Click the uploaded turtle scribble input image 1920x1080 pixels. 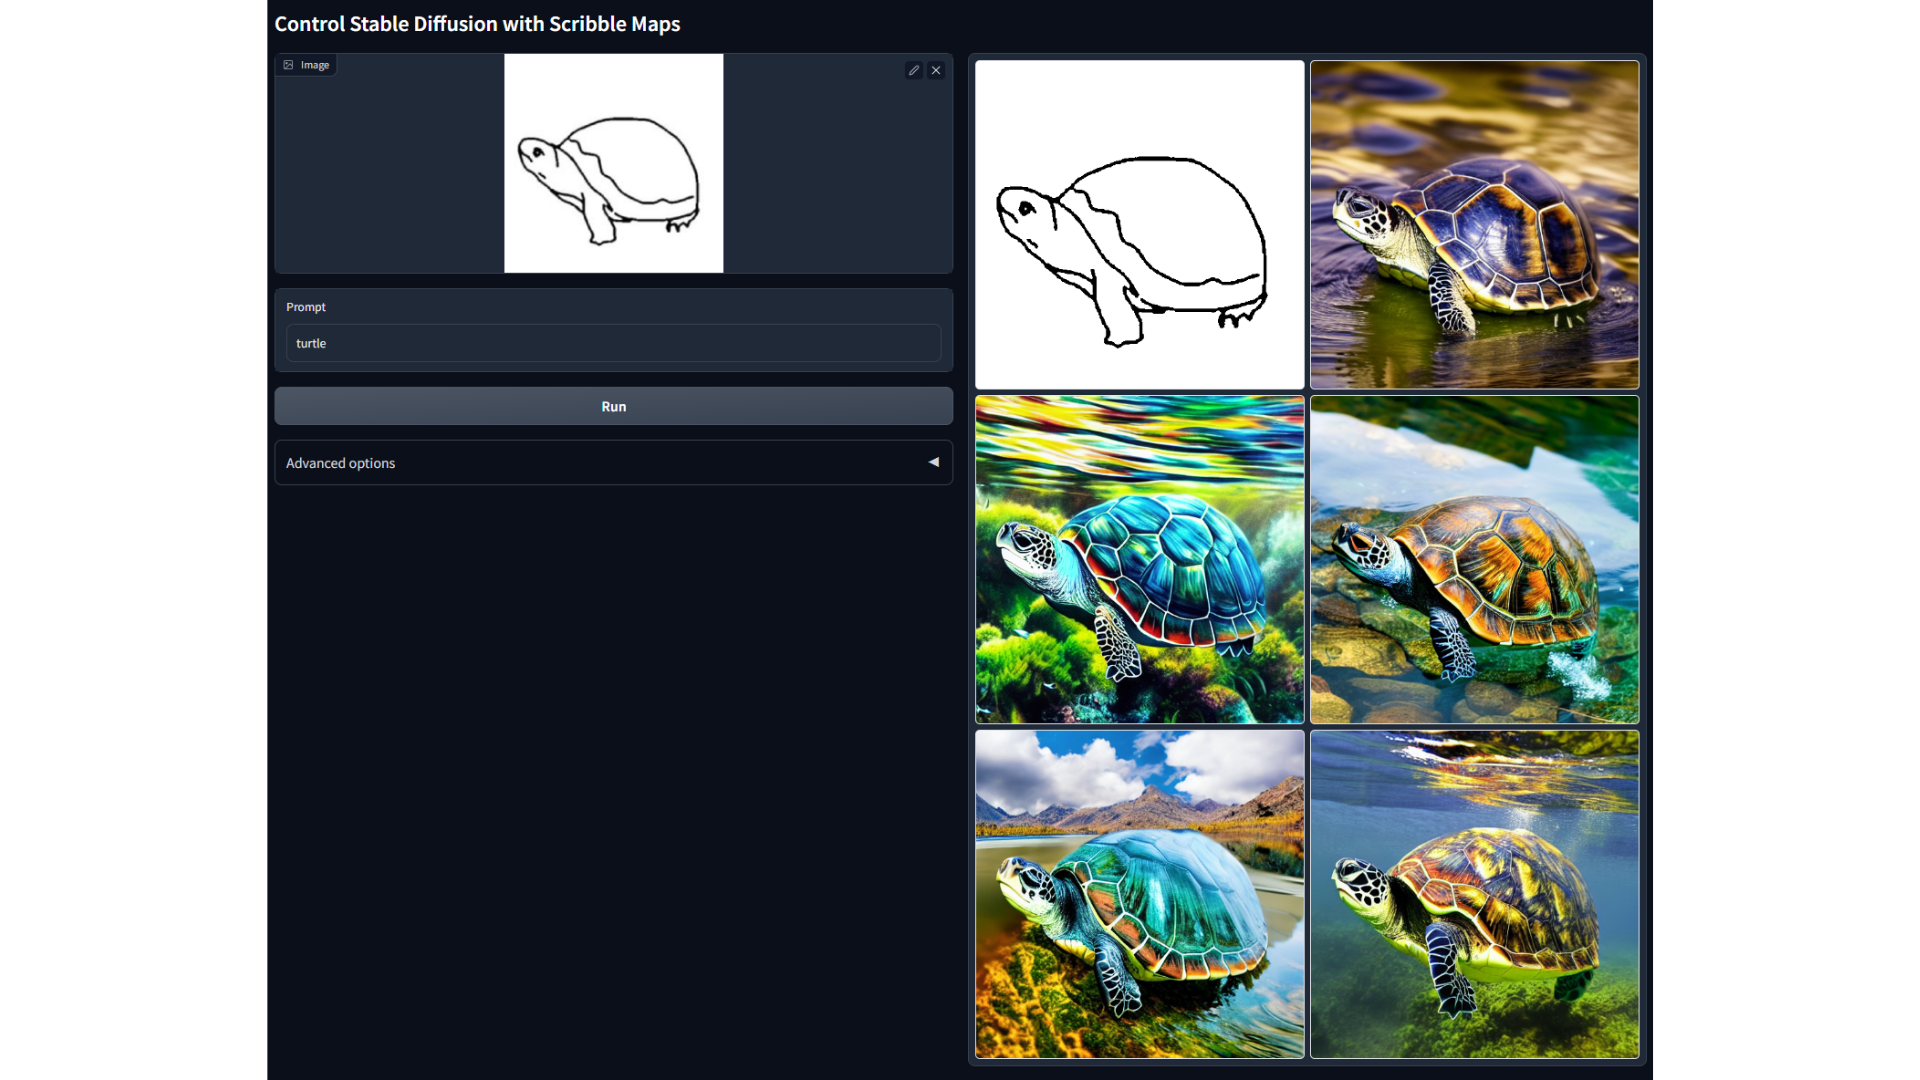click(613, 163)
